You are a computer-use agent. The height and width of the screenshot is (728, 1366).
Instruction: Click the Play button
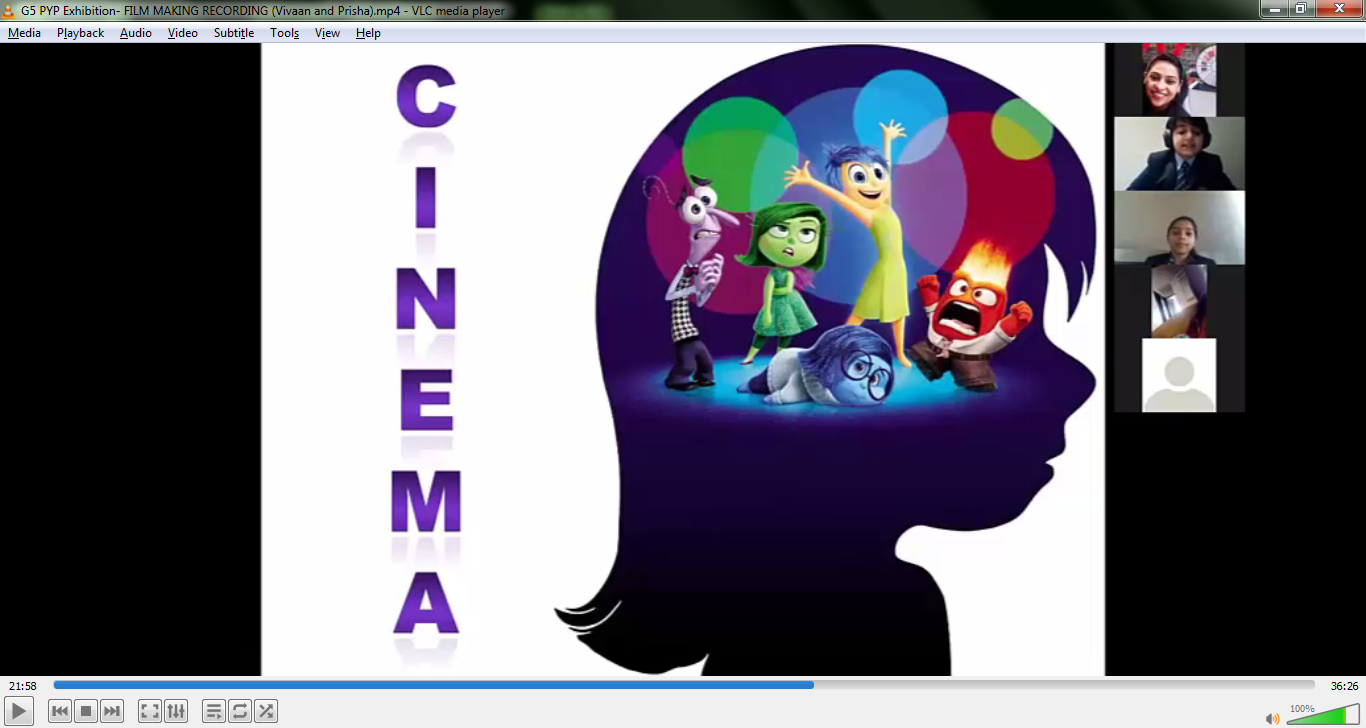pos(19,711)
